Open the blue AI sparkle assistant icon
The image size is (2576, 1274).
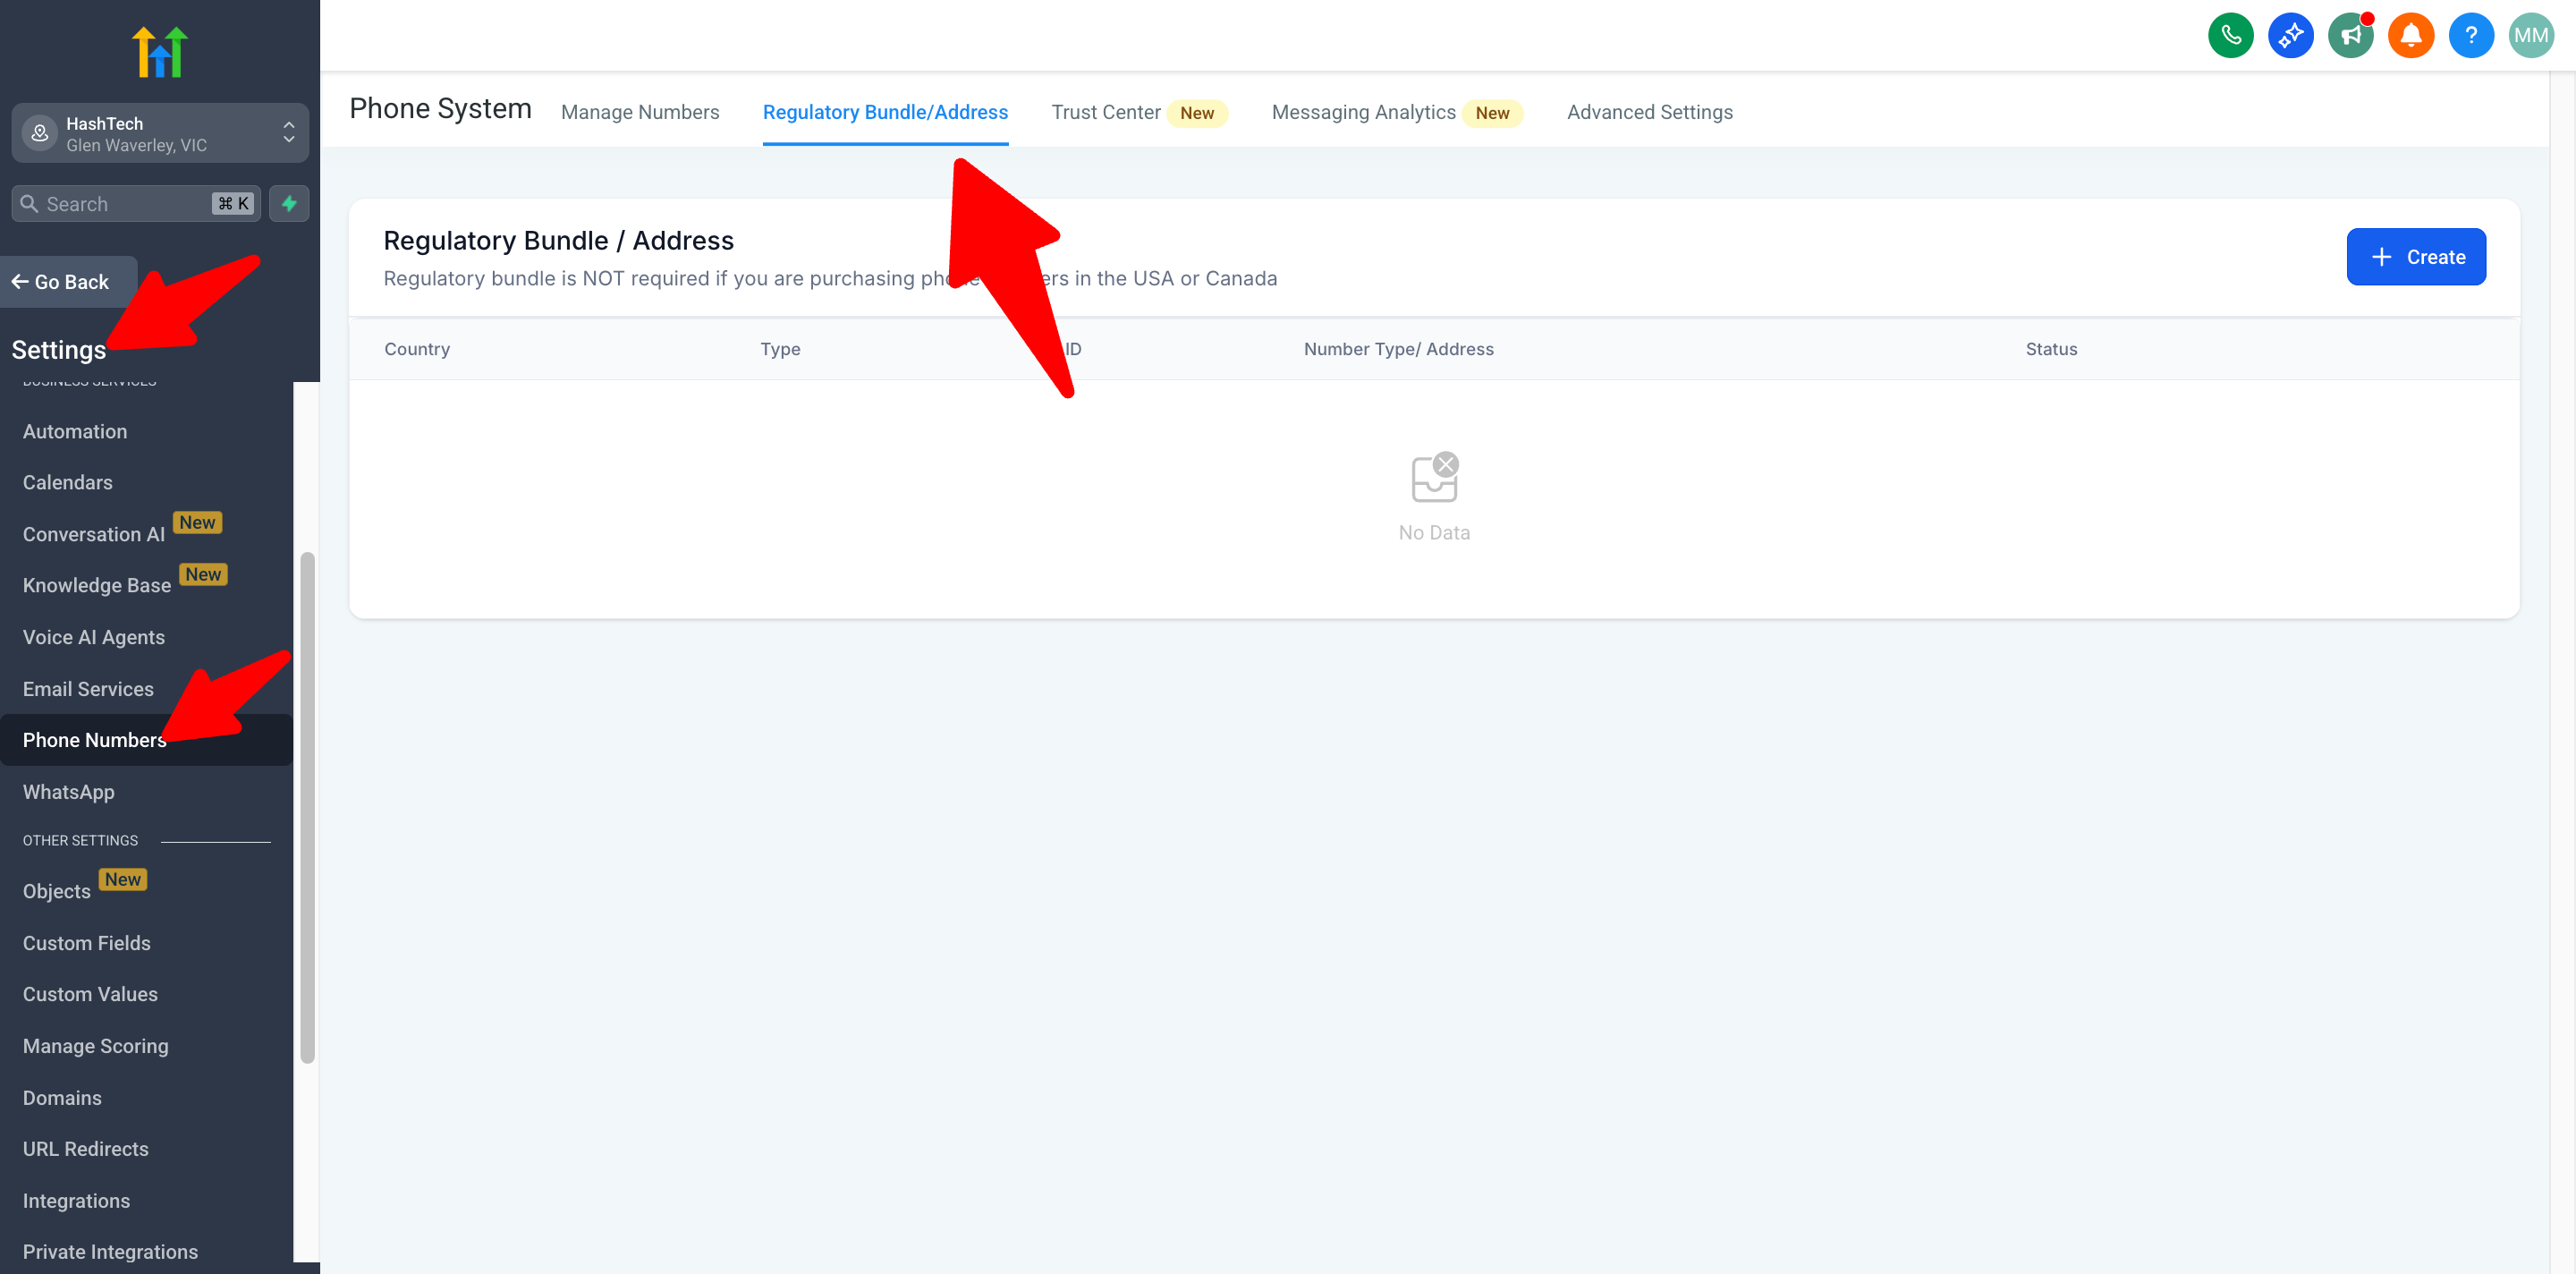point(2290,36)
